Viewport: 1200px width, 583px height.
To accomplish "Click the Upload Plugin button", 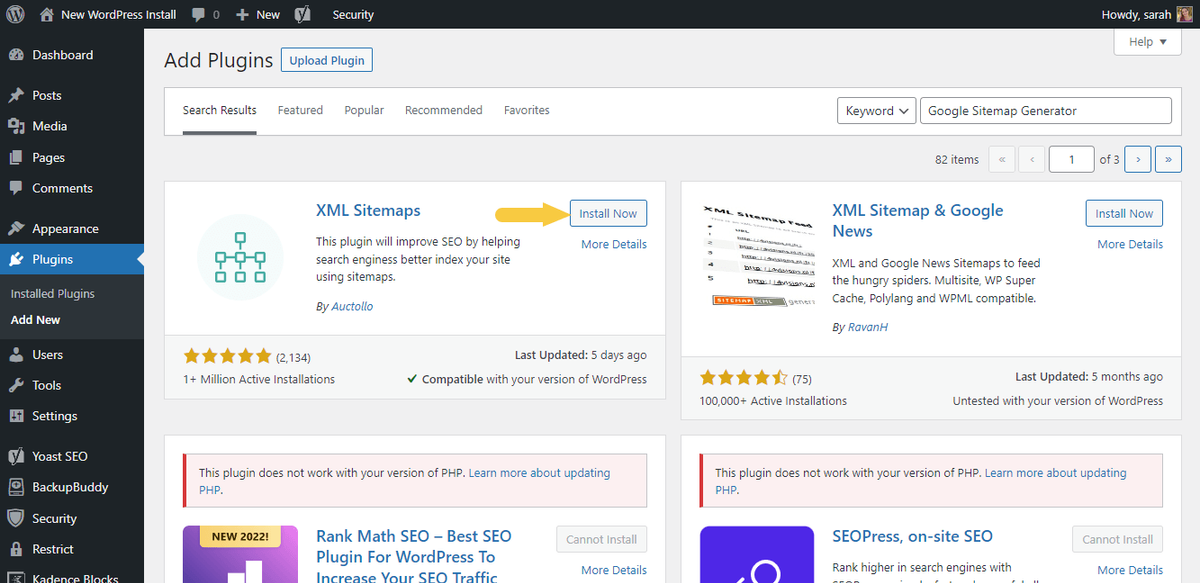I will click(327, 60).
